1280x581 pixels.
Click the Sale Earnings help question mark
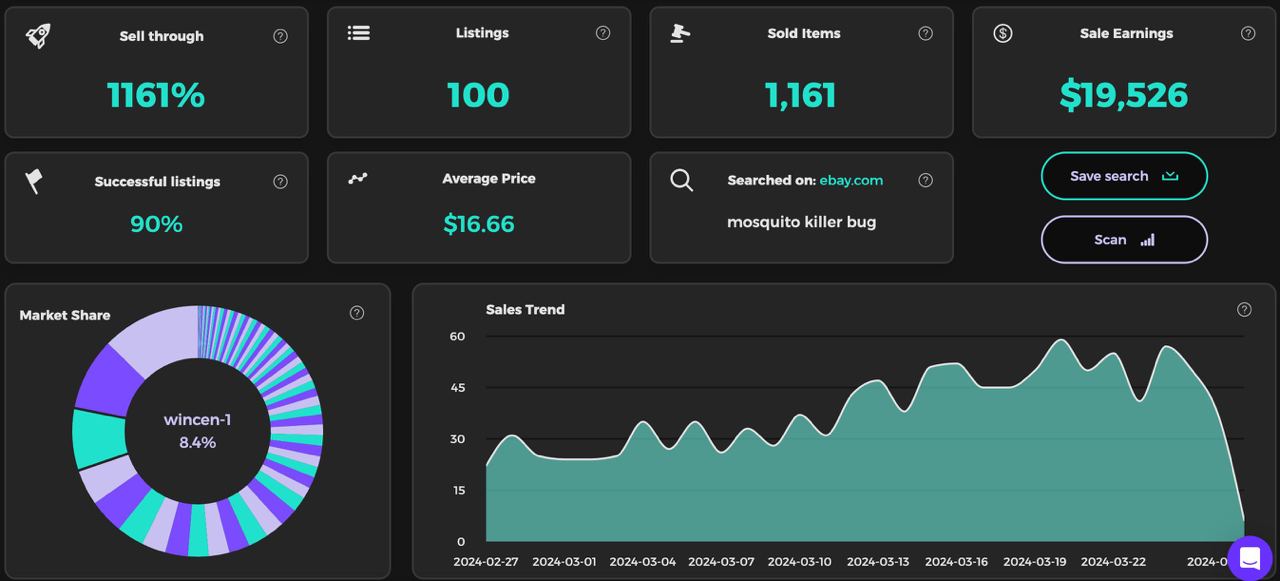point(1248,33)
